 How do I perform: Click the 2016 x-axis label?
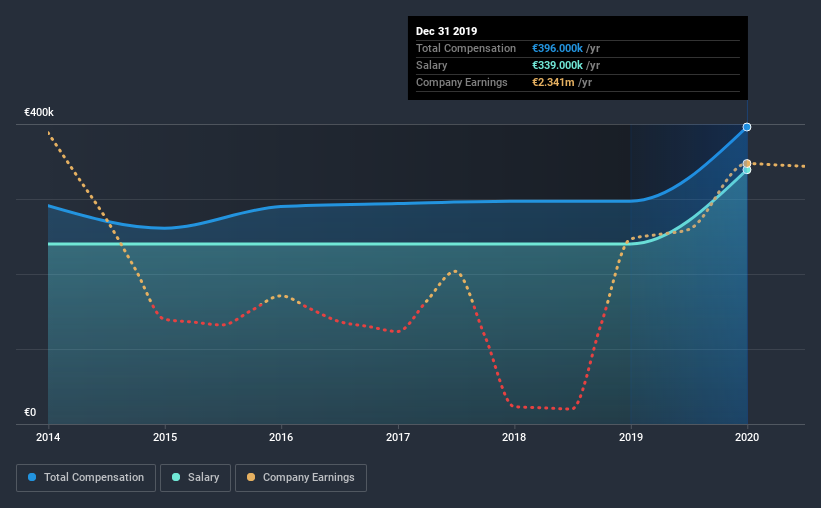(281, 437)
